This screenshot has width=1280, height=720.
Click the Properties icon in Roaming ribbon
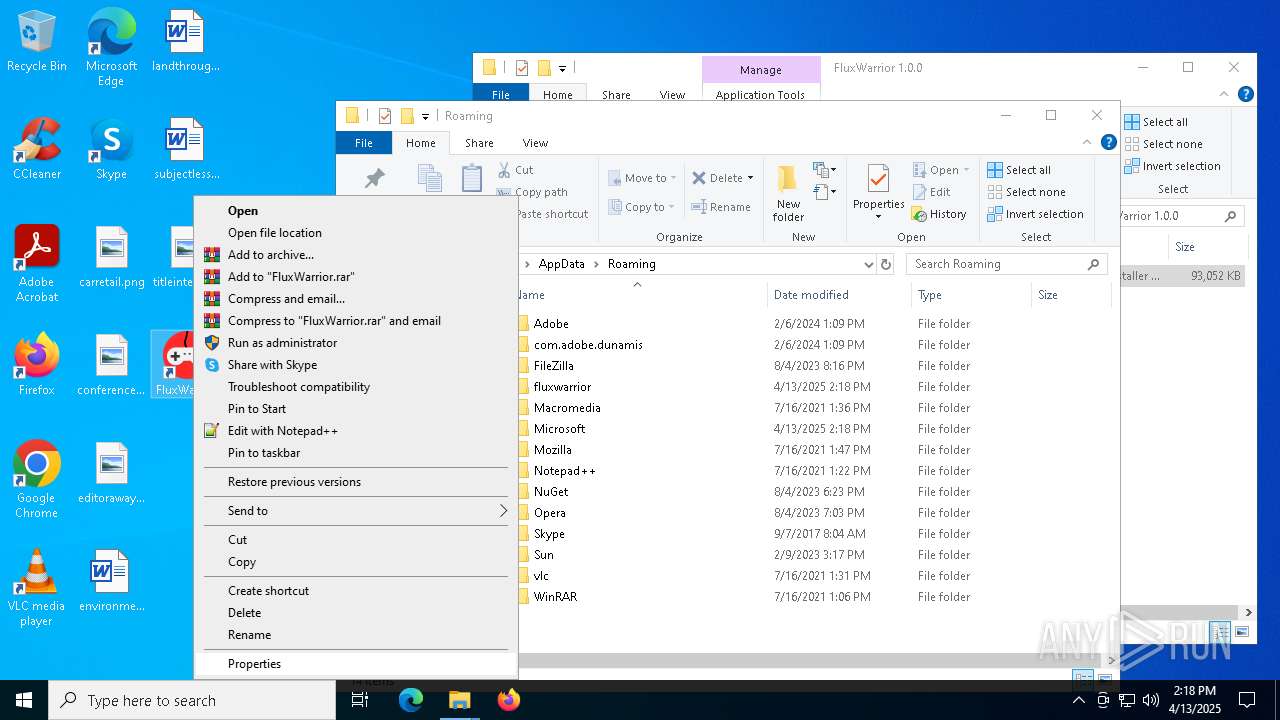(x=878, y=192)
